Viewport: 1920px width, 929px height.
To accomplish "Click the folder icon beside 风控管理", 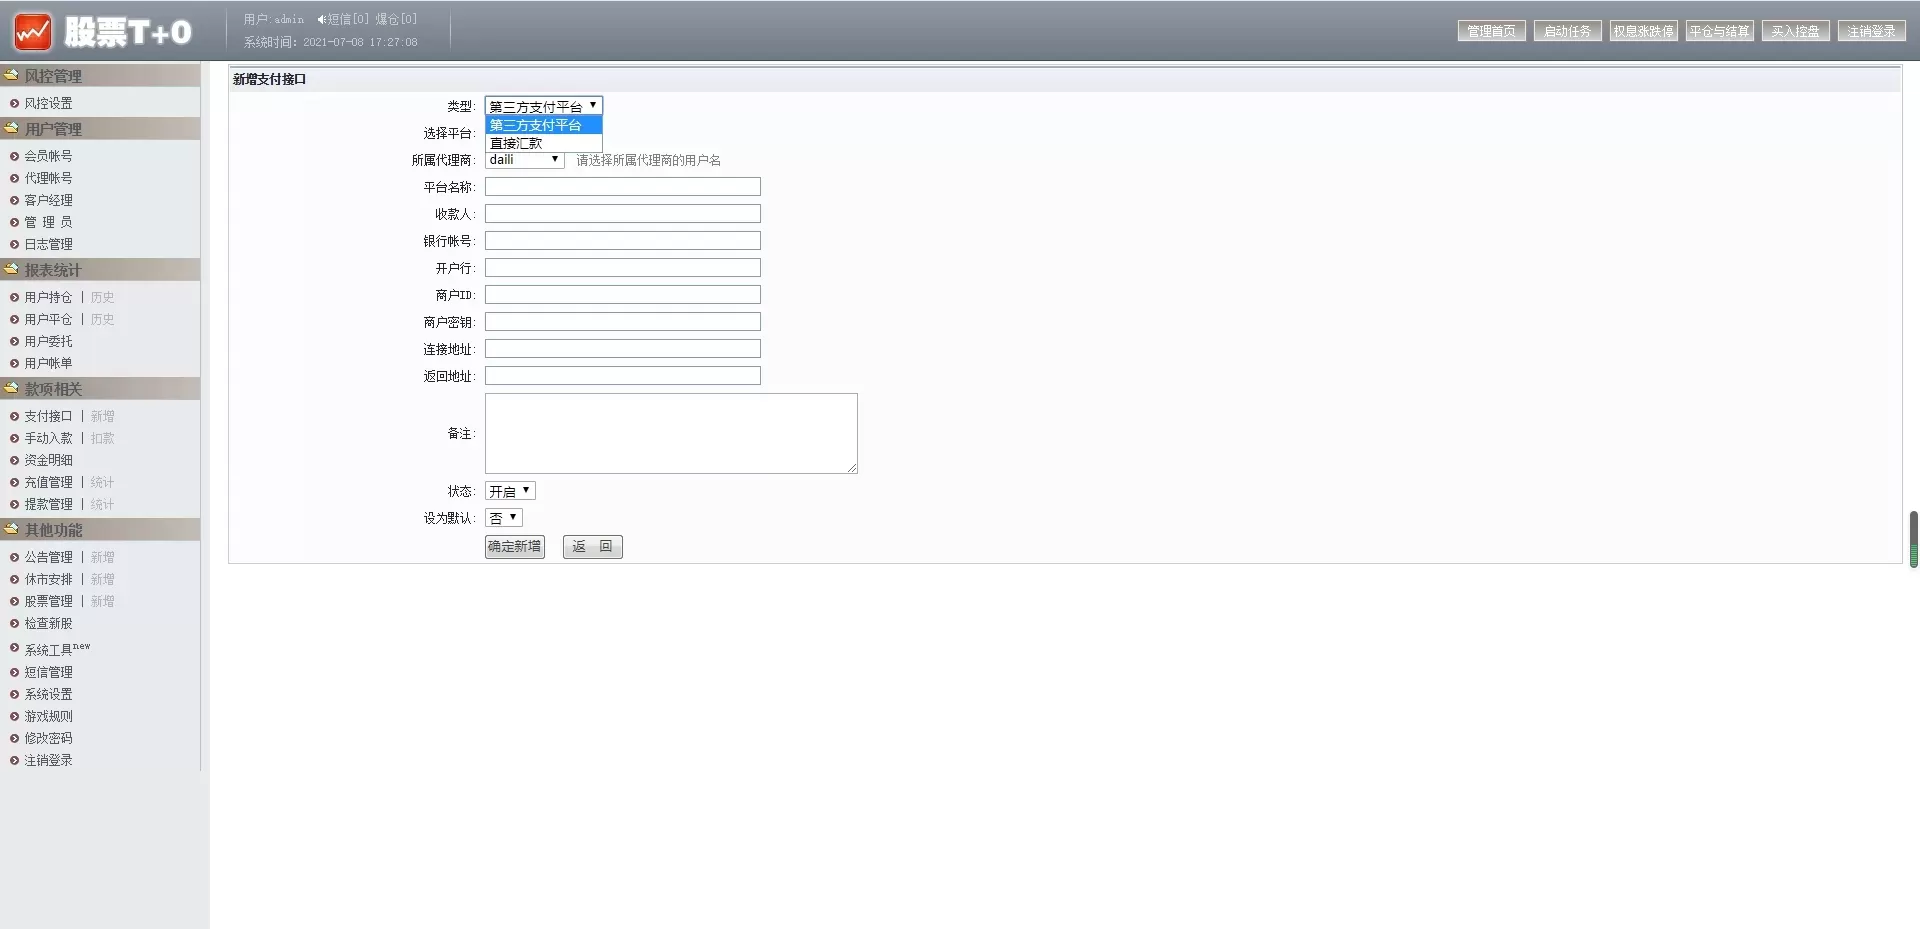I will click(11, 75).
